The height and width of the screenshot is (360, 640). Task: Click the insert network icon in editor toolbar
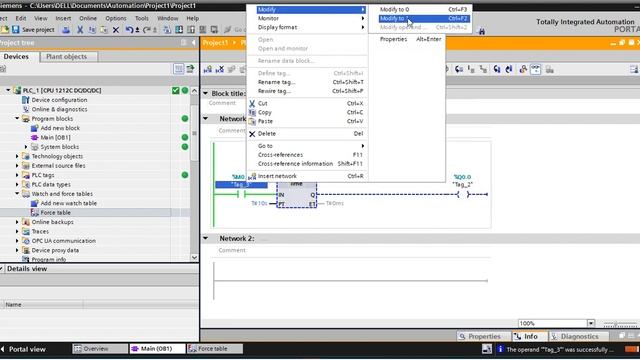coord(208,69)
